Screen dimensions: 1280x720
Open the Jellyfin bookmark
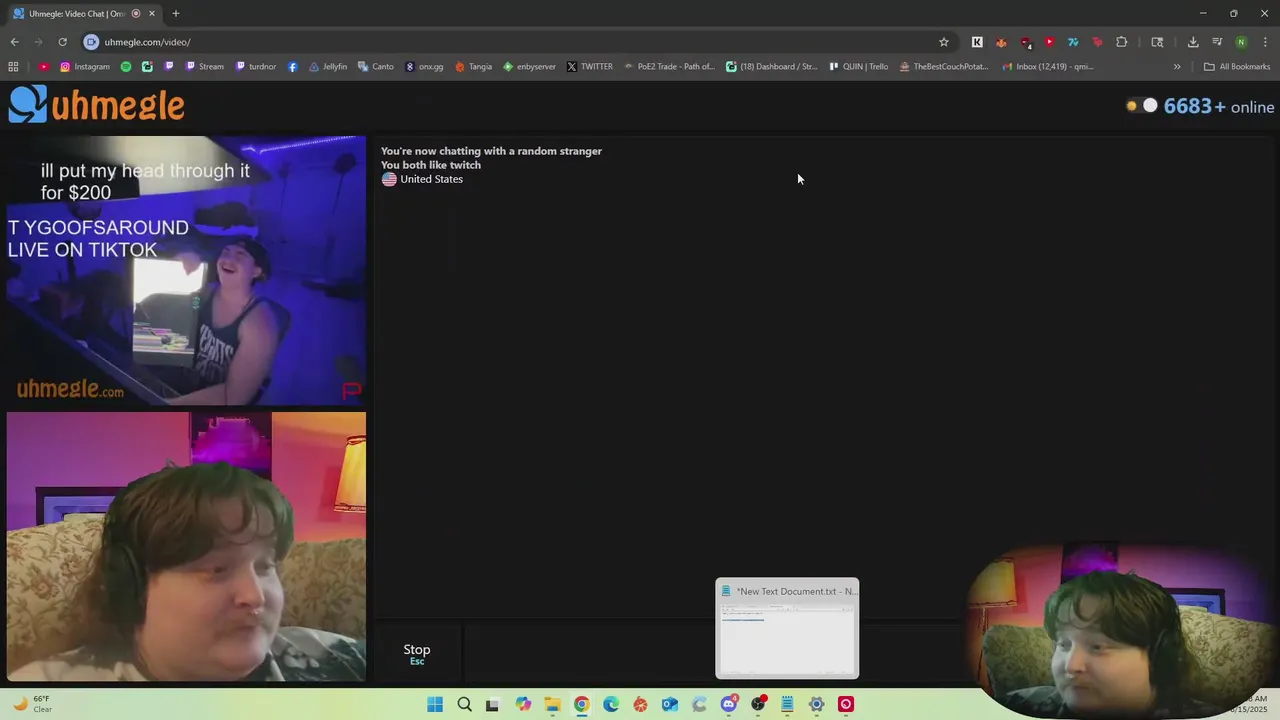click(328, 67)
